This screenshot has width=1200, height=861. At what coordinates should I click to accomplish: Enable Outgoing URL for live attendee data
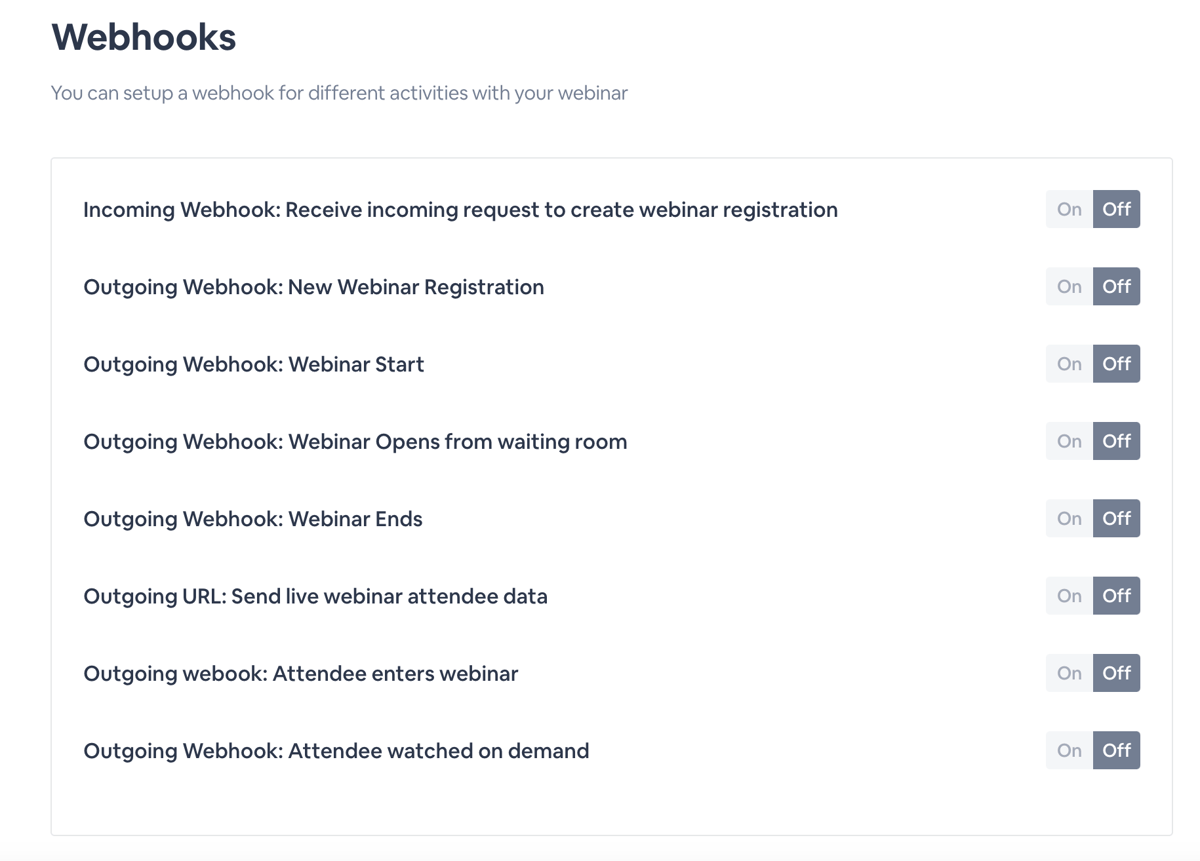pyautogui.click(x=1068, y=595)
